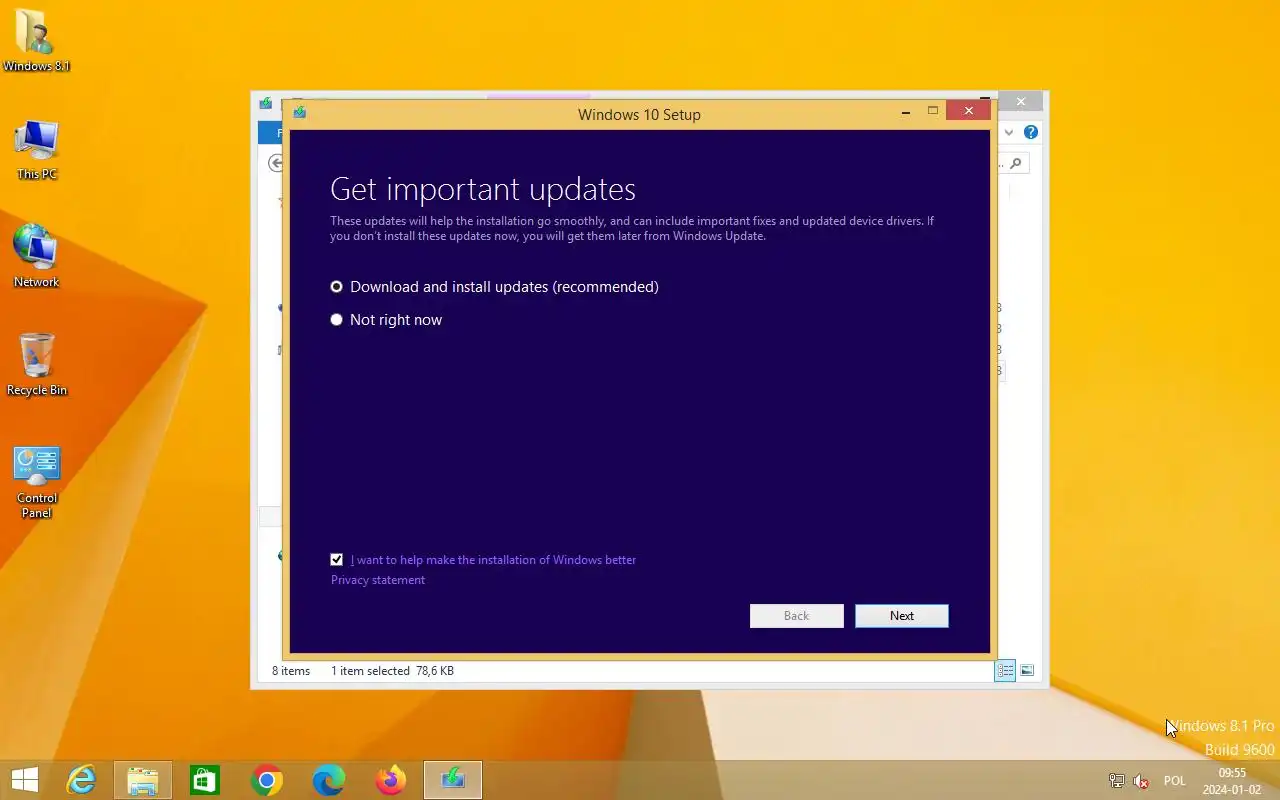
Task: Launch Microsoft Edge from taskbar
Action: pyautogui.click(x=329, y=780)
